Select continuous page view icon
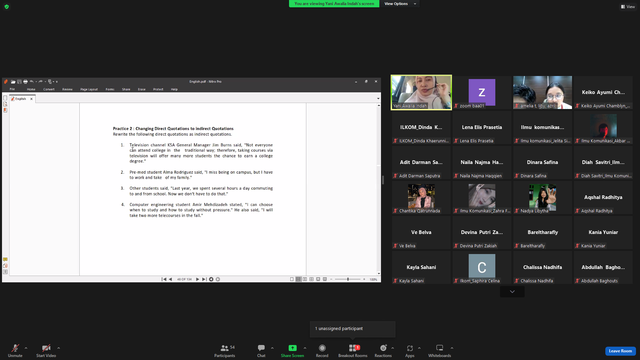The image size is (640, 360). (298, 279)
